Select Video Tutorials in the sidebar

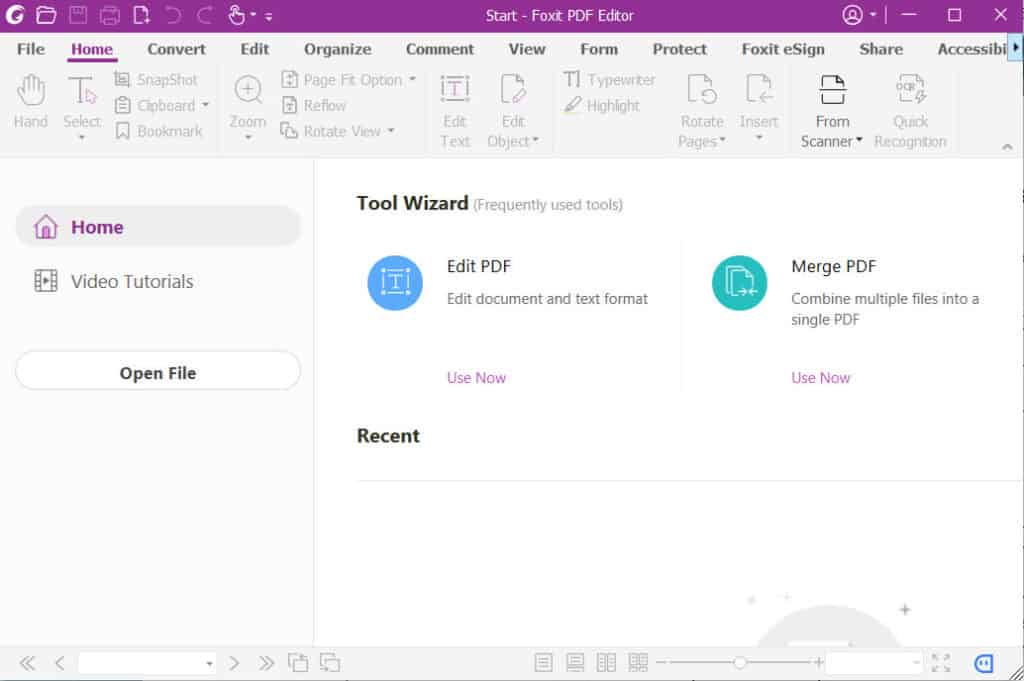coord(131,281)
